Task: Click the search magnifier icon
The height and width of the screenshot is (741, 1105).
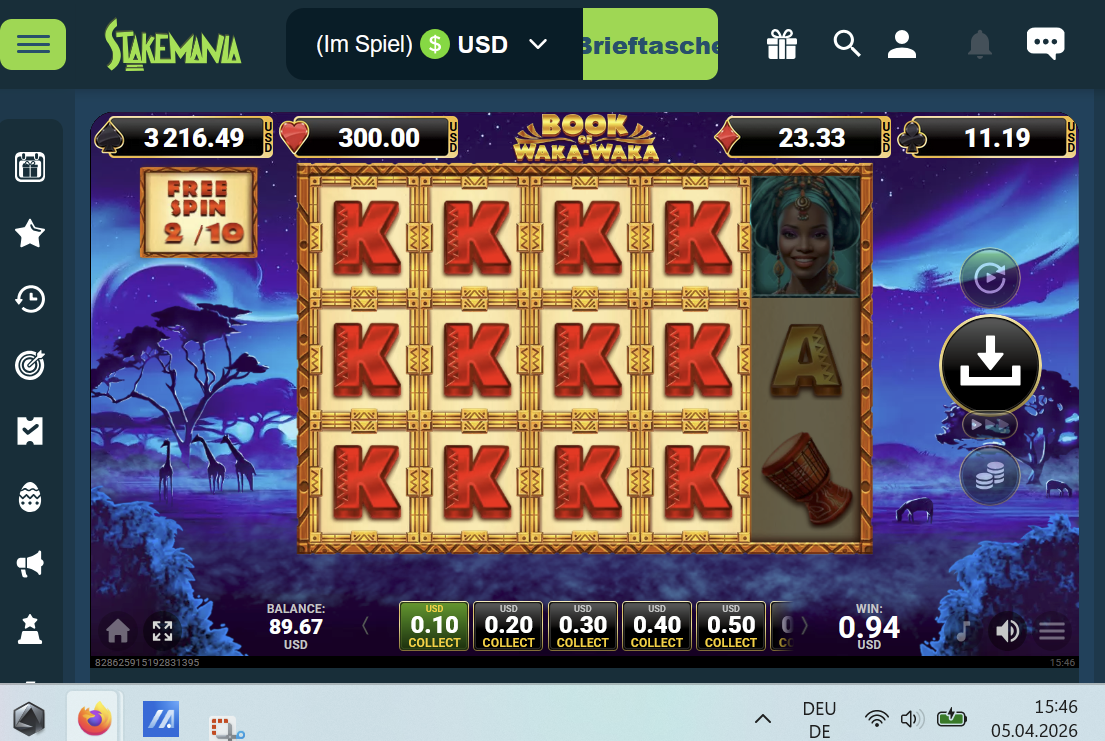Action: [846, 44]
